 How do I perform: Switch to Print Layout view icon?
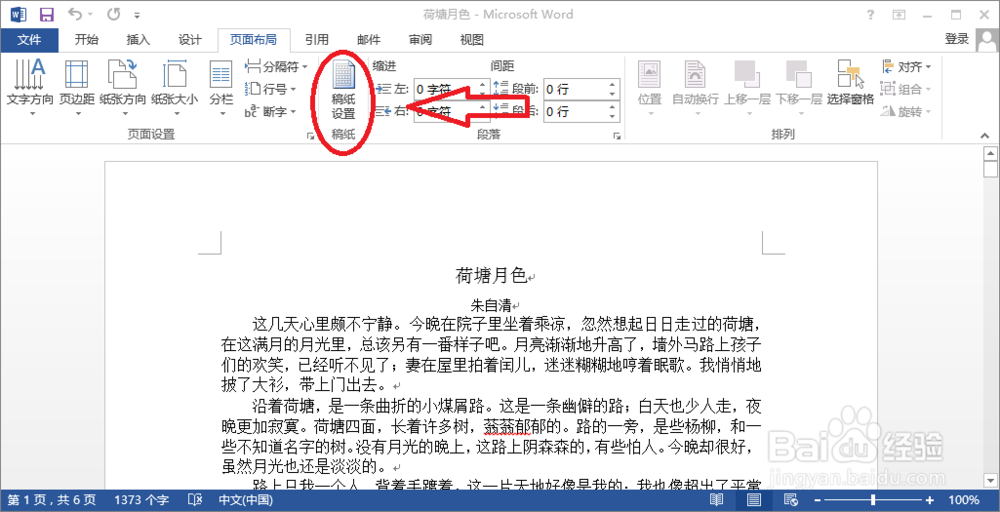pyautogui.click(x=754, y=500)
